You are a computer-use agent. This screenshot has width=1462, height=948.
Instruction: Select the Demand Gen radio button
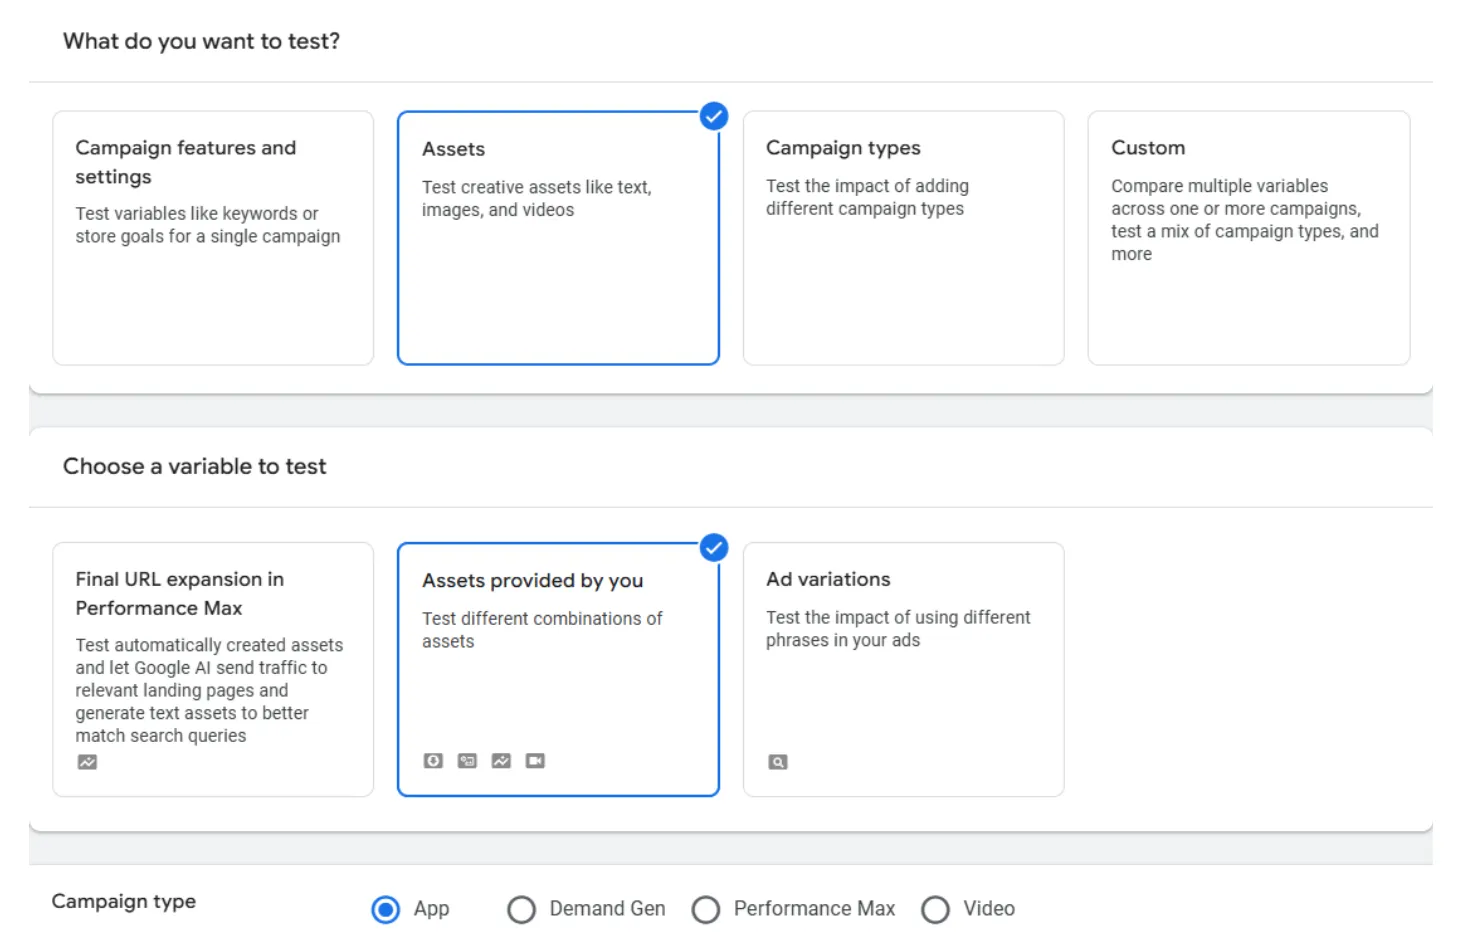point(521,909)
